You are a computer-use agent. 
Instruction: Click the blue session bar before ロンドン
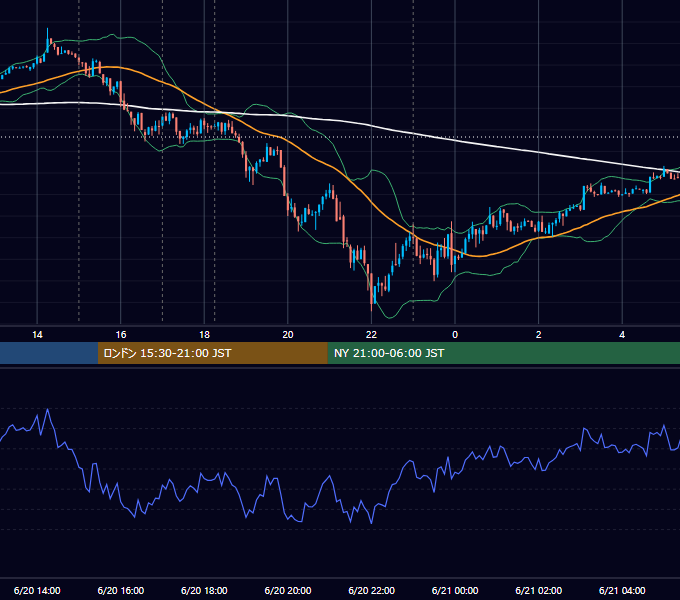[49, 353]
